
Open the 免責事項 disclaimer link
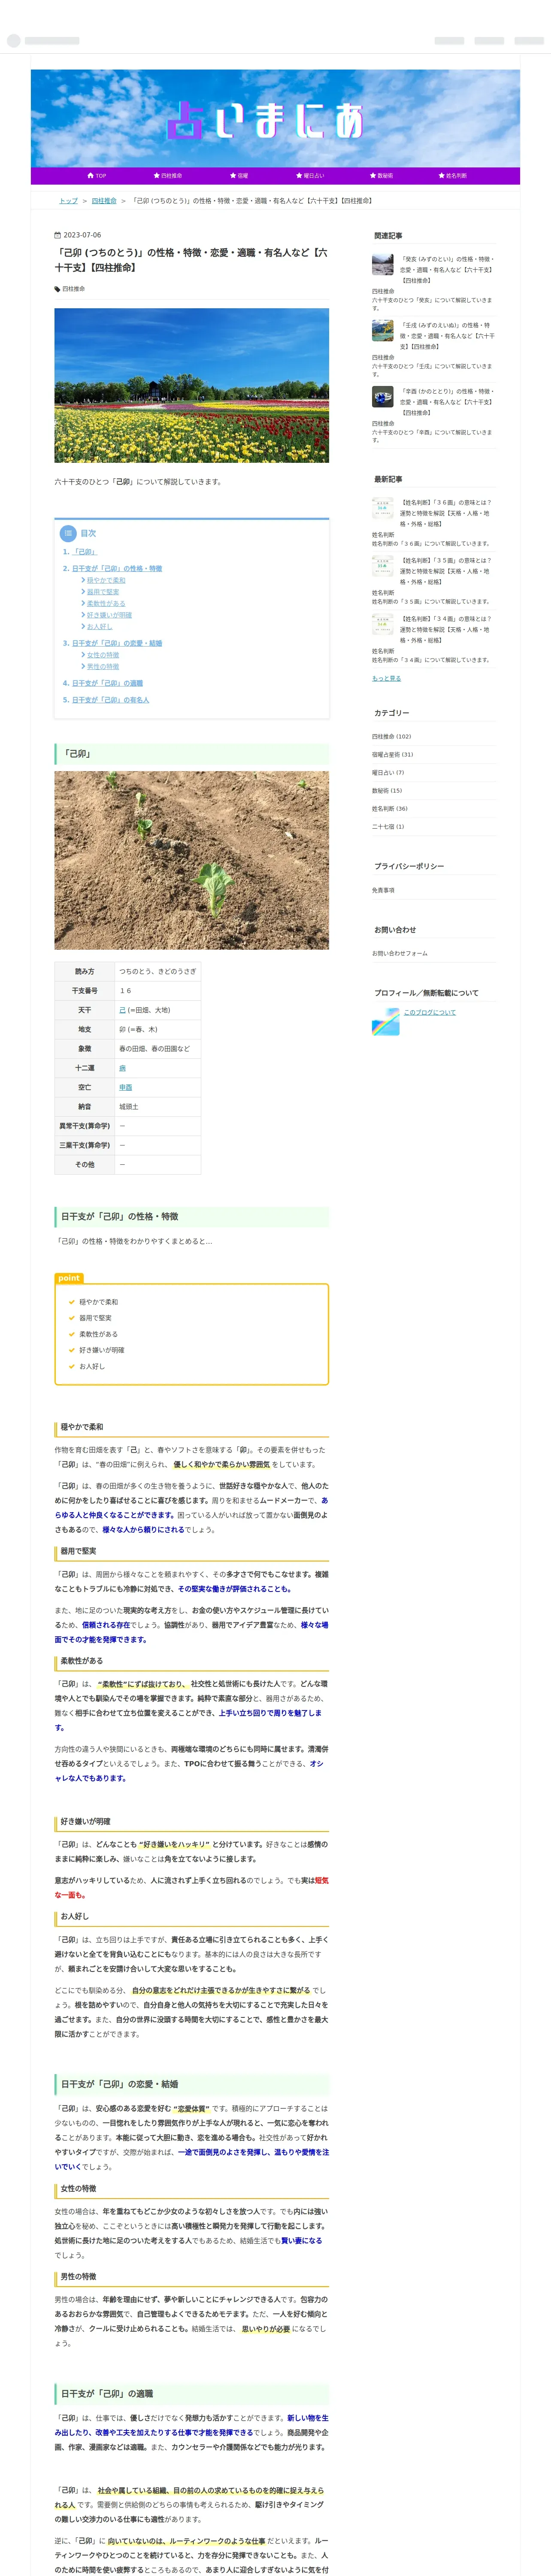383,890
